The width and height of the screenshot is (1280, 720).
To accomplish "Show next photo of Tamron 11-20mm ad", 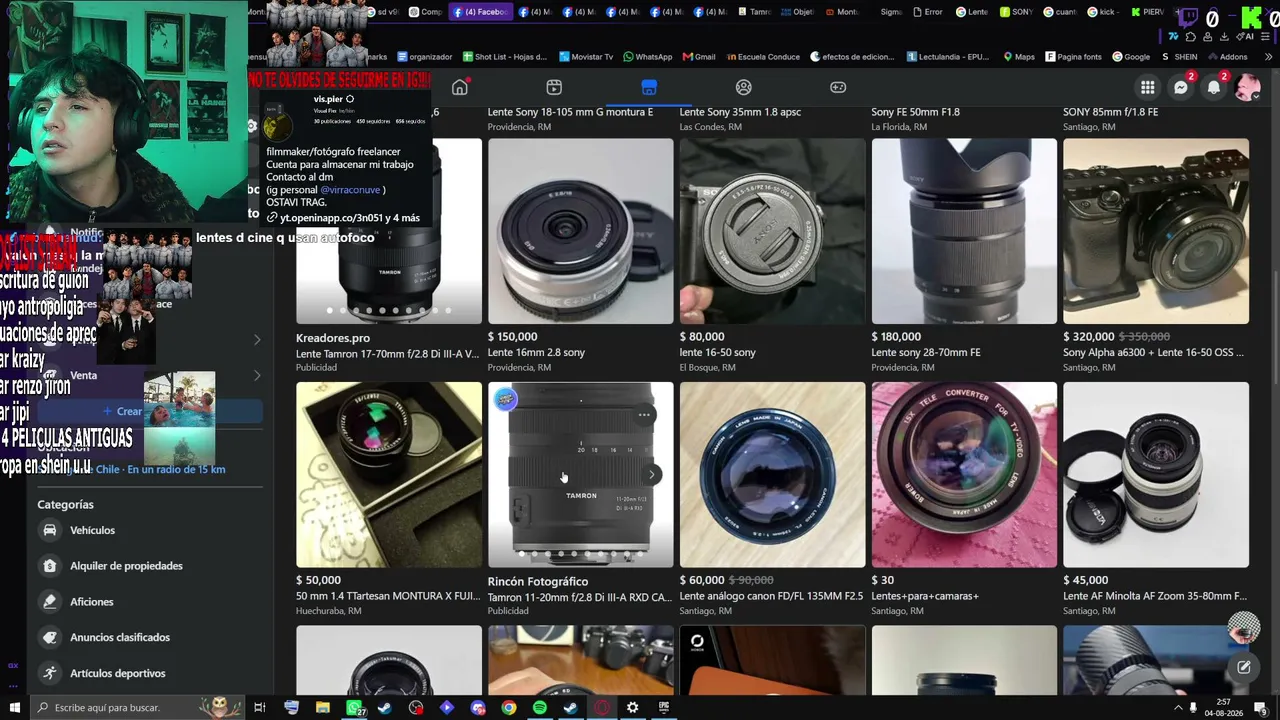I will 651,475.
